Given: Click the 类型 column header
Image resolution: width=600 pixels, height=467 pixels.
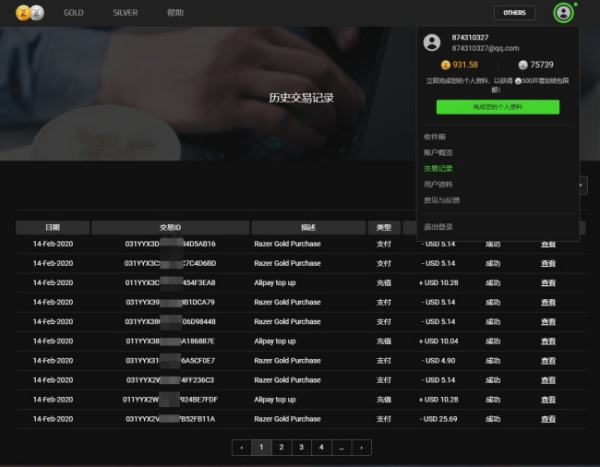Looking at the screenshot, I should (384, 227).
